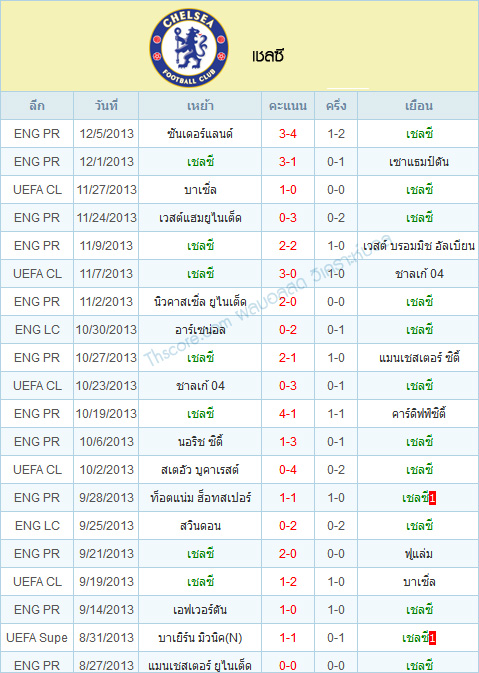This screenshot has width=479, height=673.
Task: Select away team ฟูแล่ม
Action: click(x=419, y=554)
